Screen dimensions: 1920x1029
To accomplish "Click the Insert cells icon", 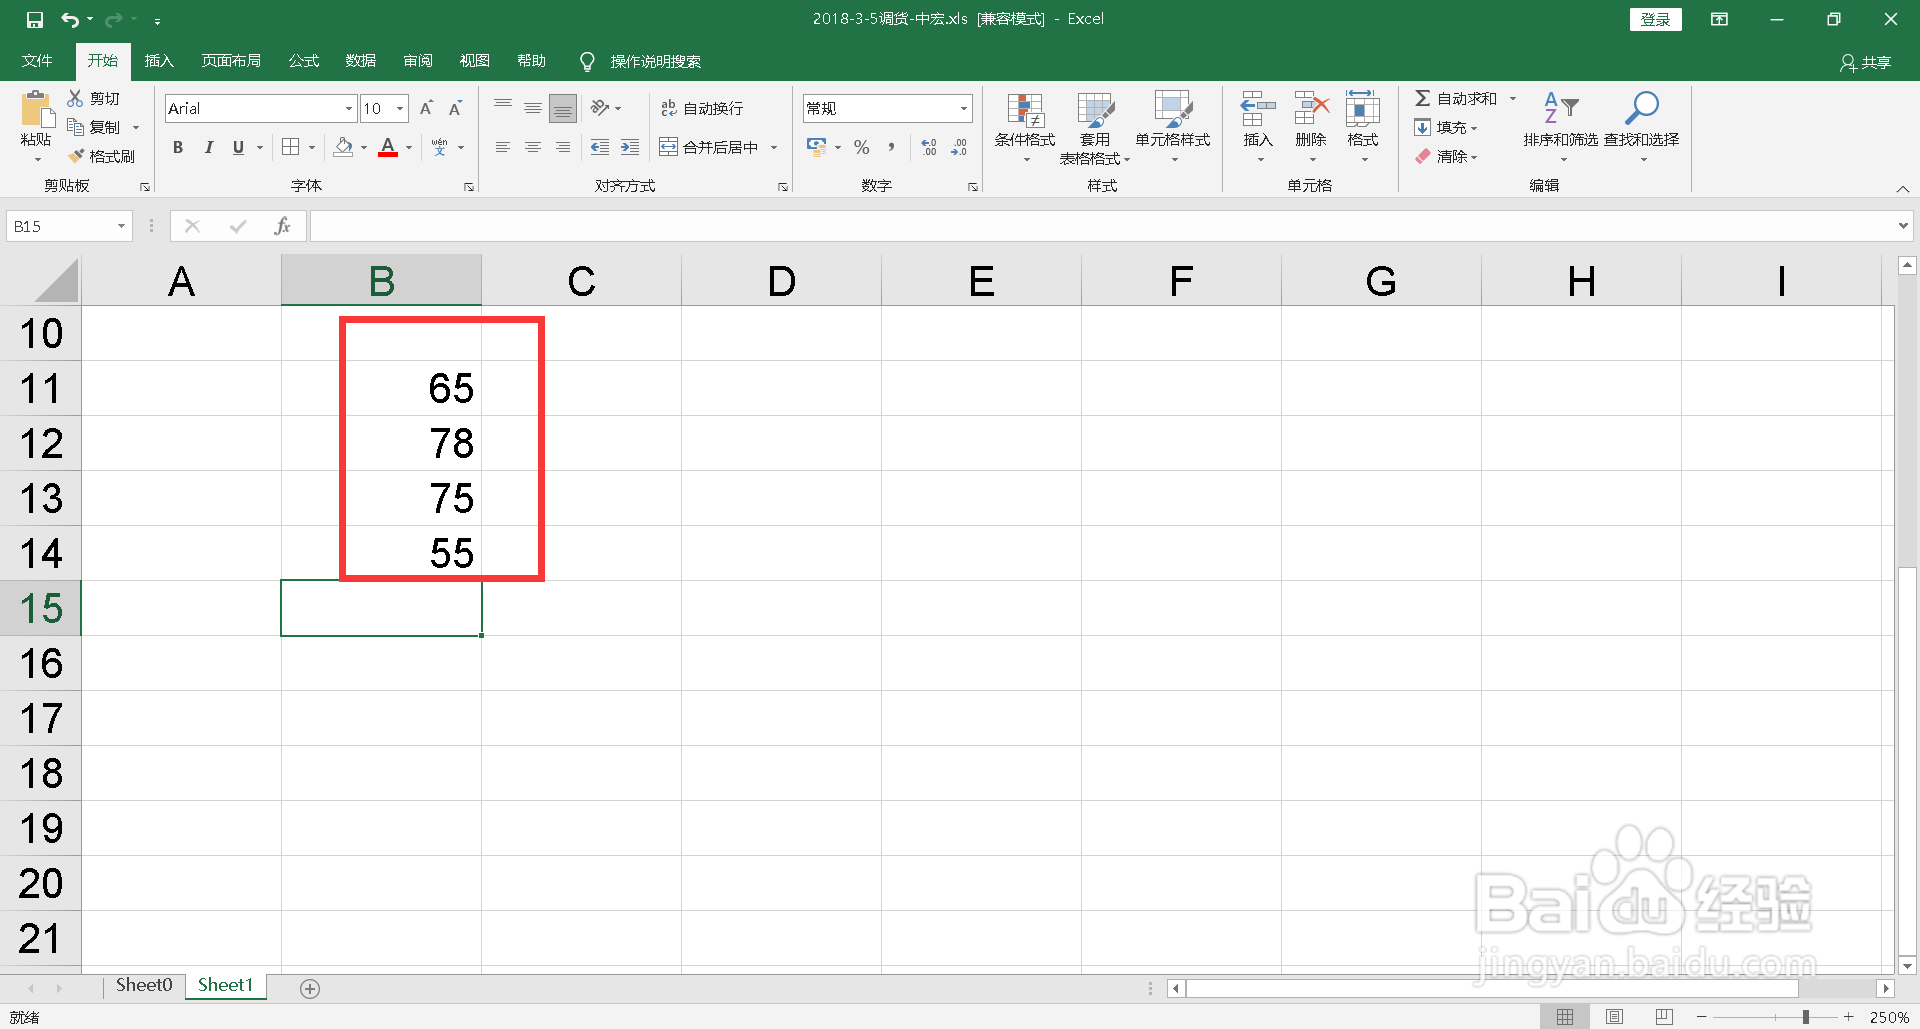I will [x=1258, y=108].
